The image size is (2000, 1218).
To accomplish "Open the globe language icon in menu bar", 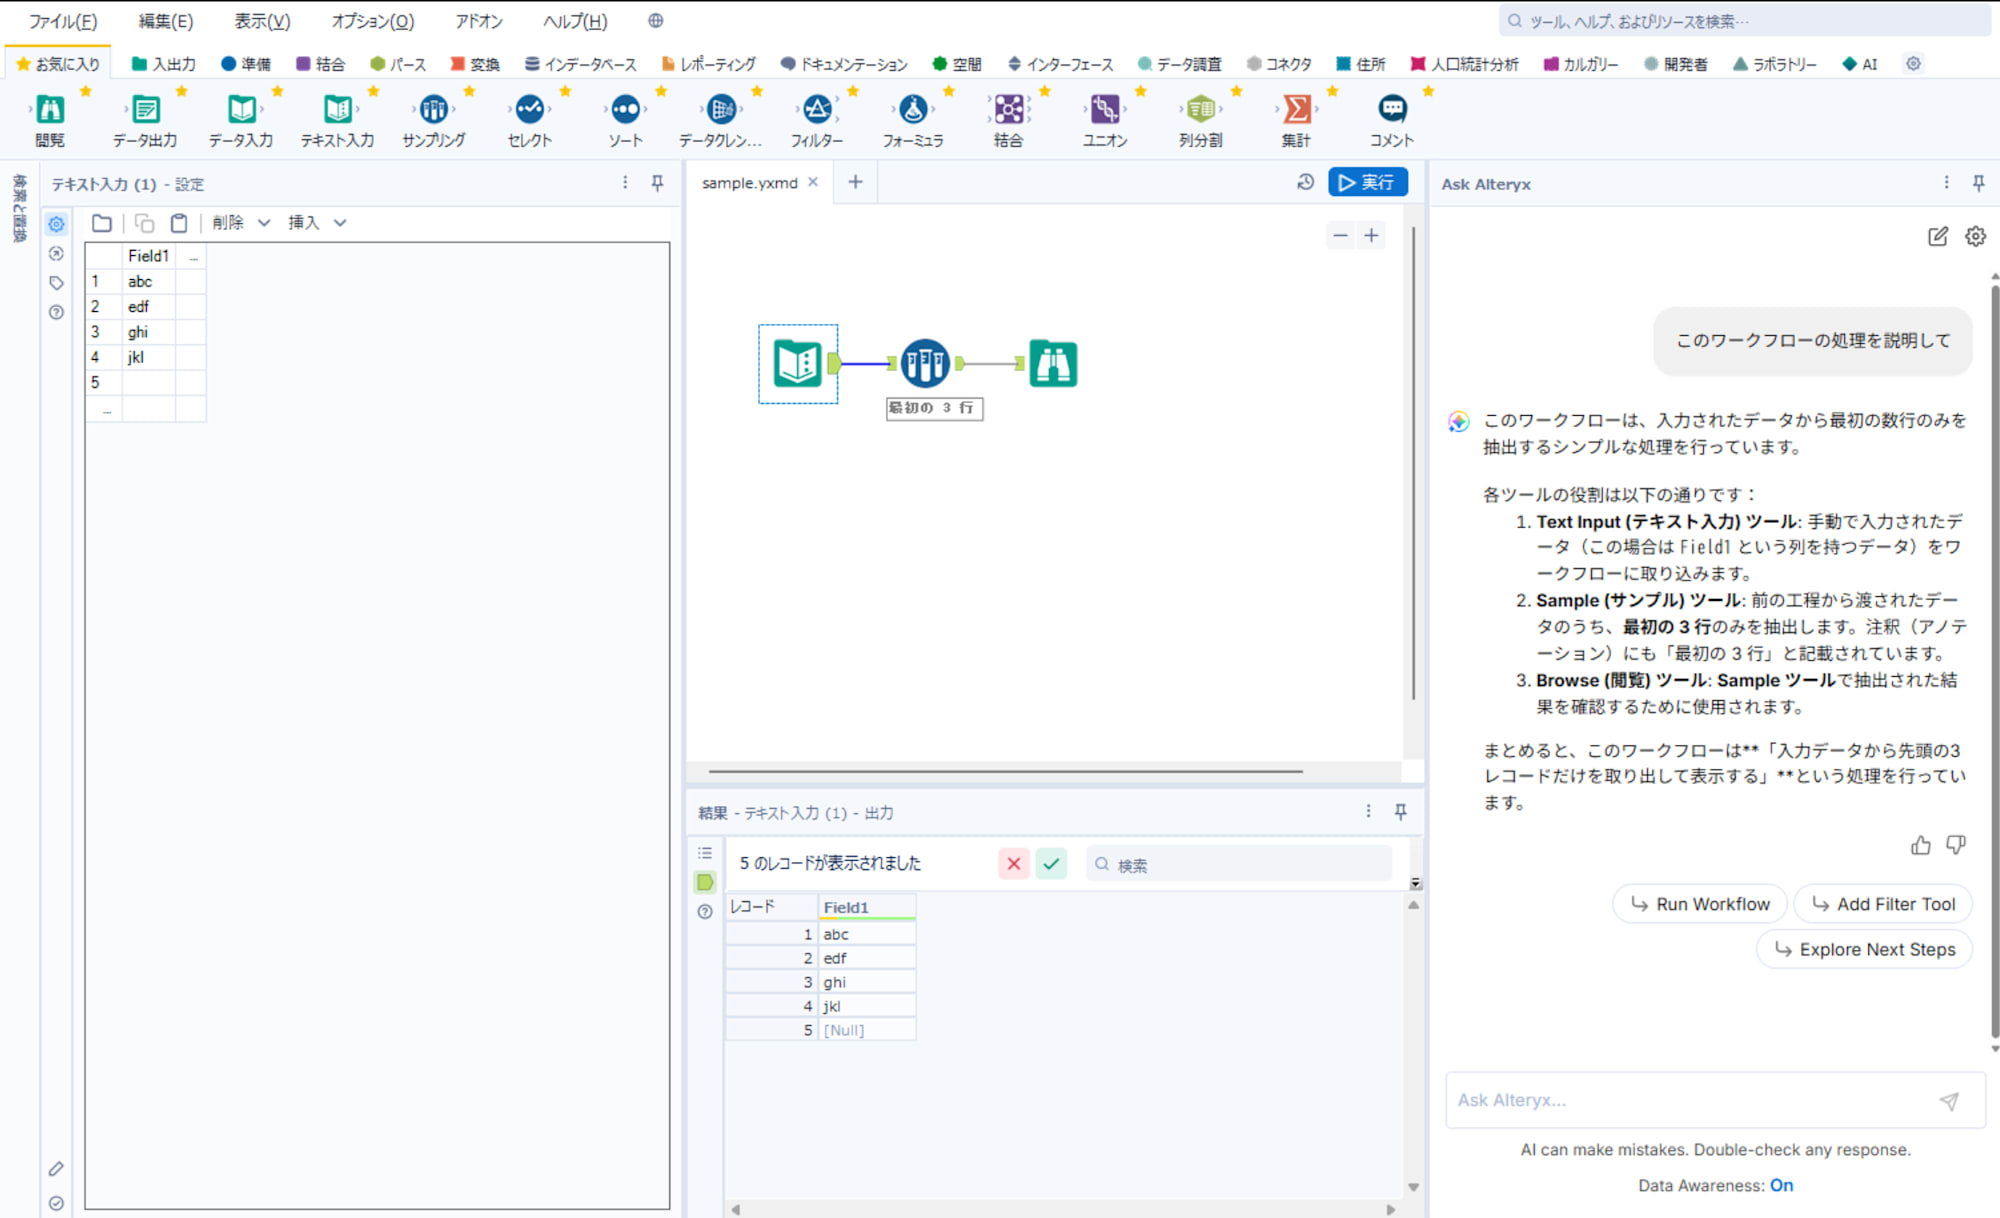I will 655,21.
